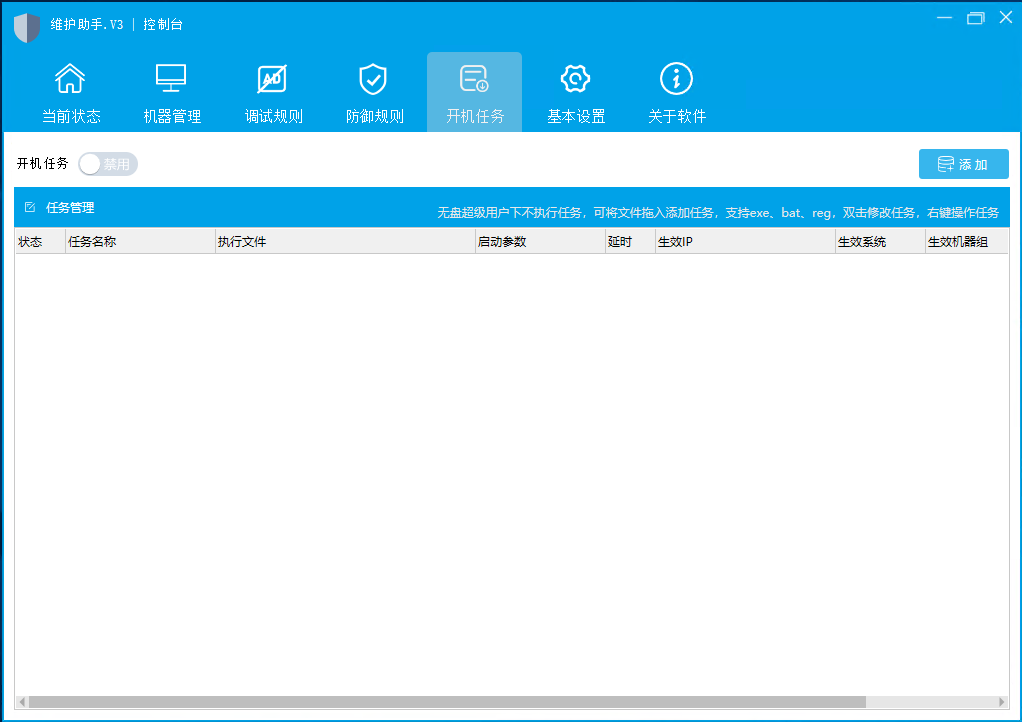Click the 生效机器组 column header
This screenshot has height=722, width=1022.
click(x=967, y=242)
